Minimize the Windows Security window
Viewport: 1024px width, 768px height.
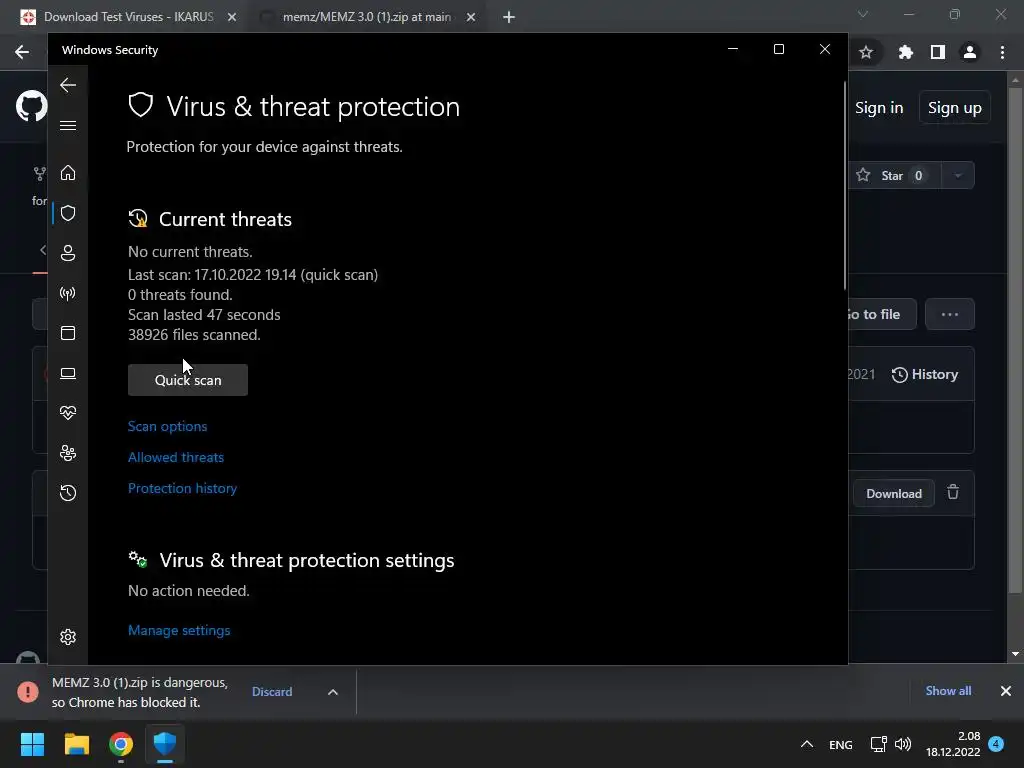pos(733,50)
